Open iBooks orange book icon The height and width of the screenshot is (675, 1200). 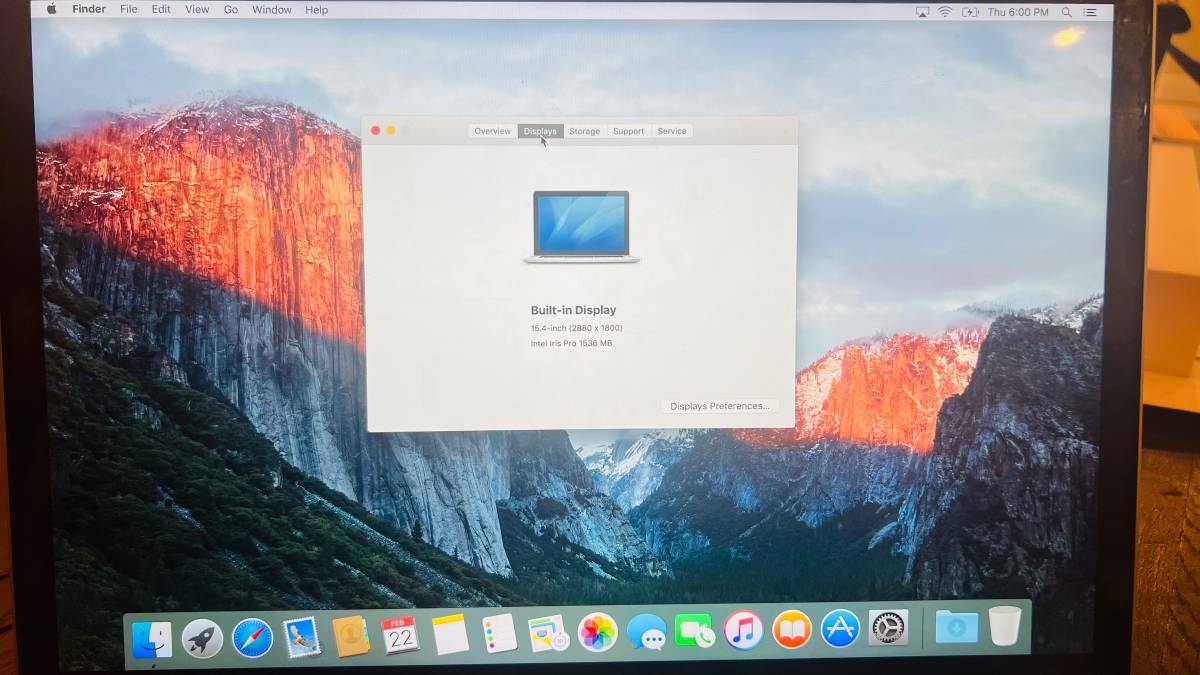click(x=792, y=629)
